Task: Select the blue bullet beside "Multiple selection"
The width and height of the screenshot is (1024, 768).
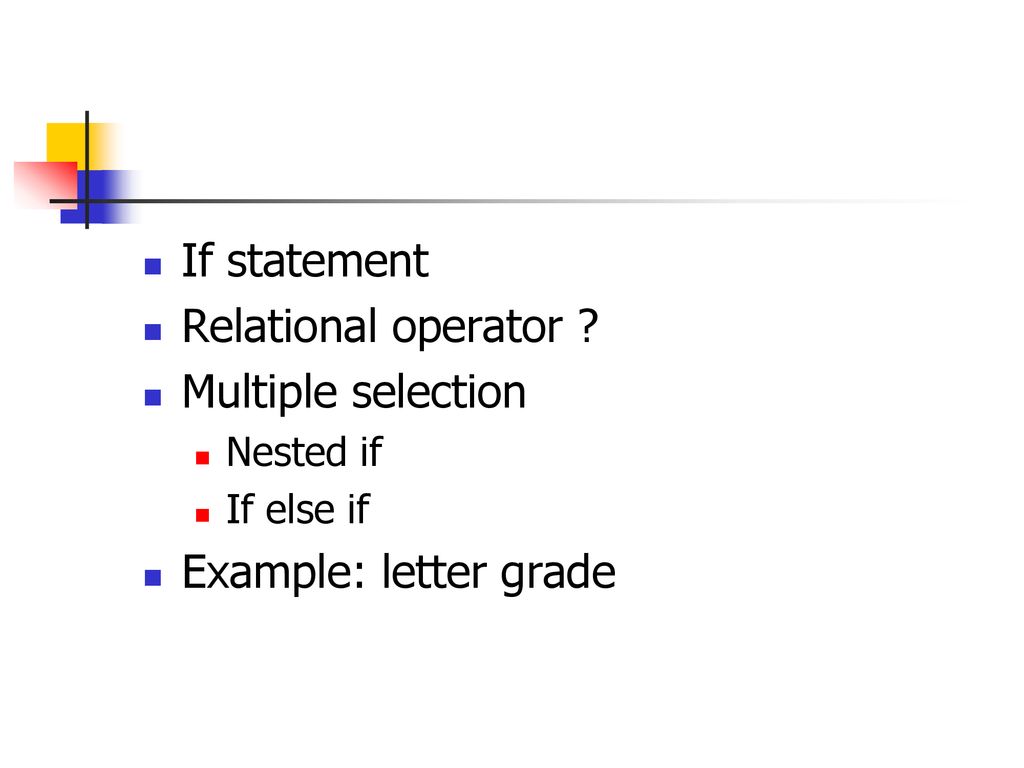Action: (x=153, y=398)
